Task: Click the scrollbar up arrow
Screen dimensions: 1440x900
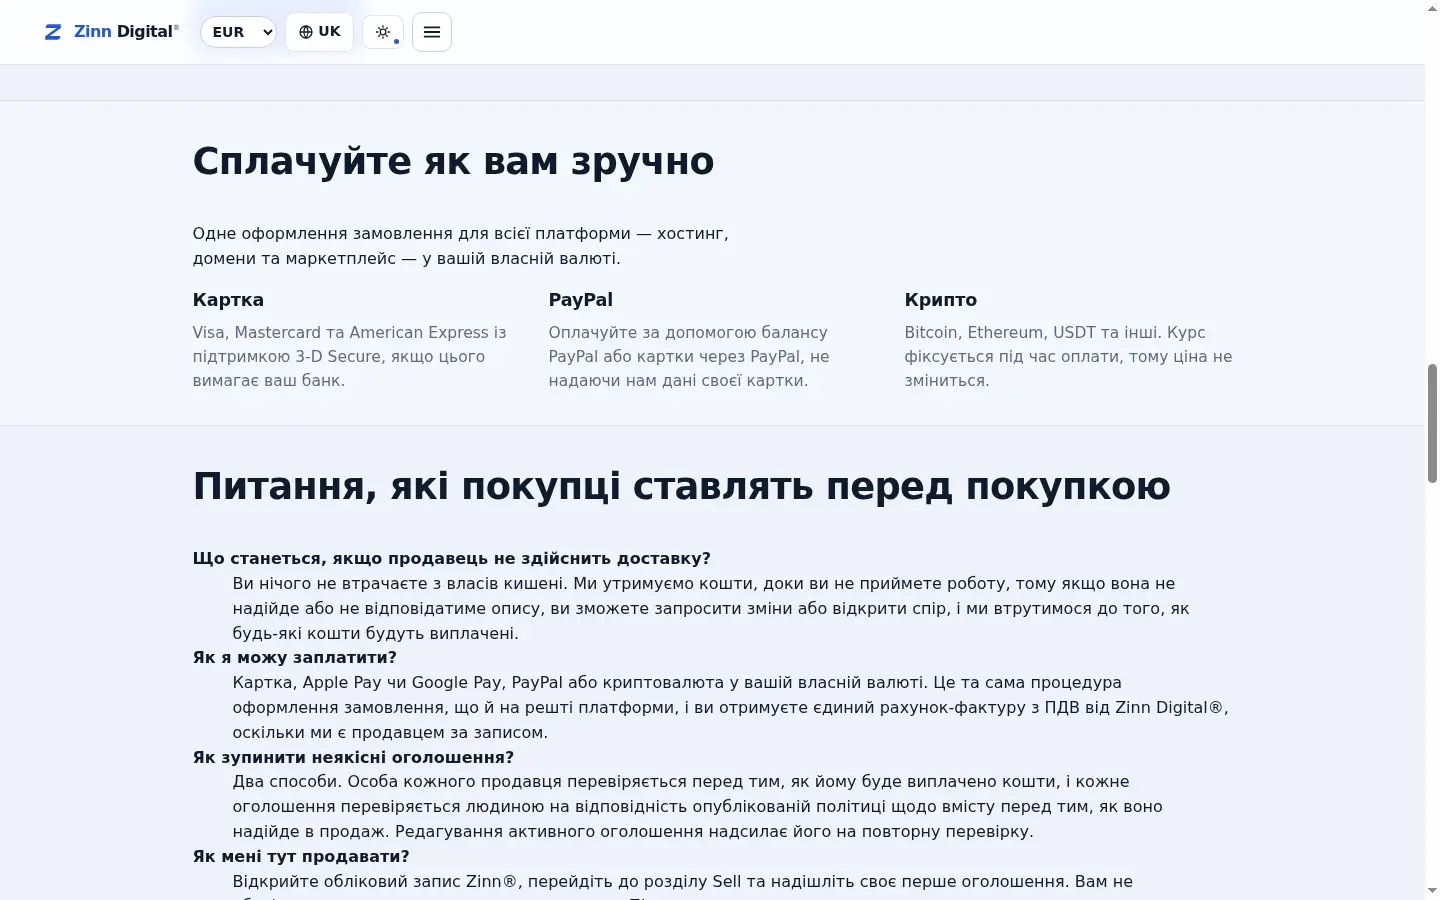Action: tap(1432, 8)
